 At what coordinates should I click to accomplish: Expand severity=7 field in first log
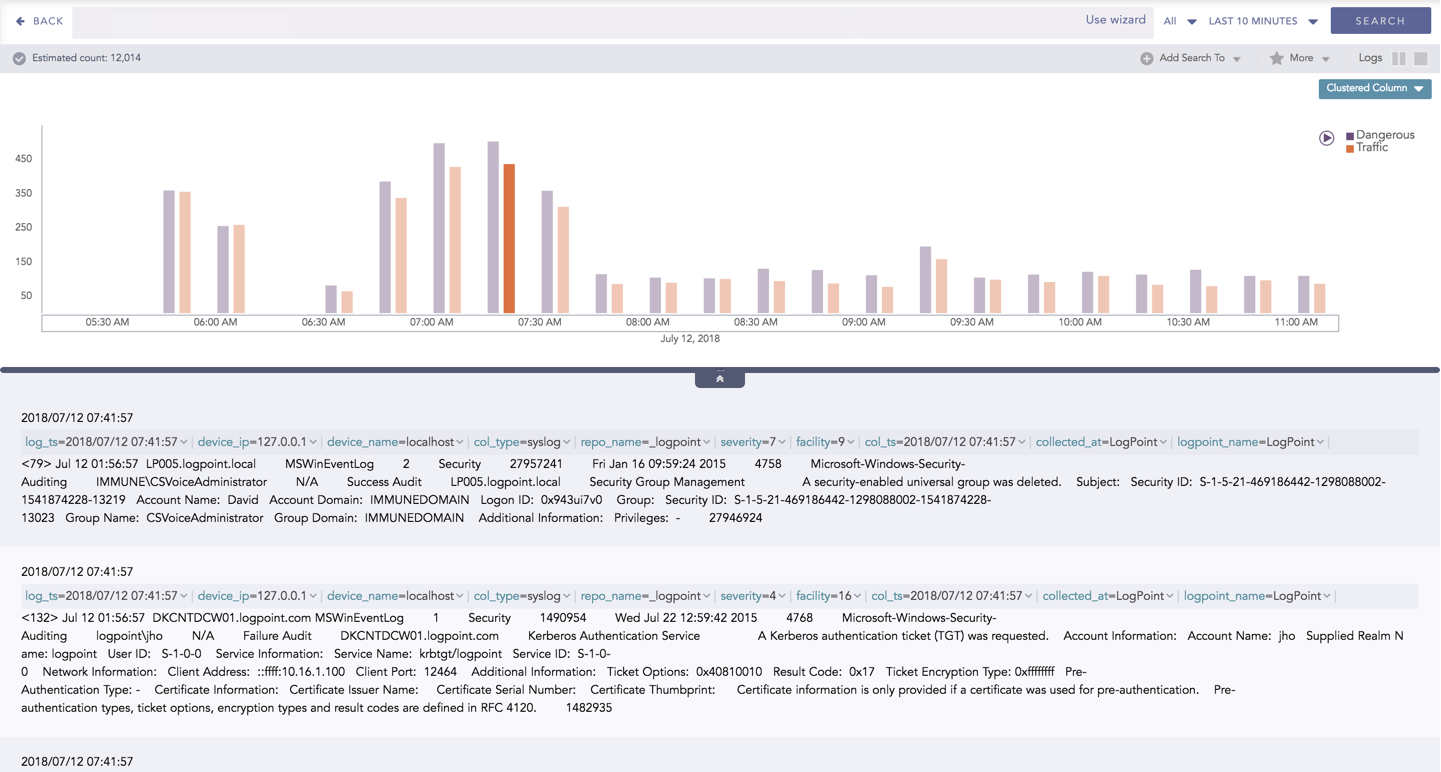click(752, 442)
